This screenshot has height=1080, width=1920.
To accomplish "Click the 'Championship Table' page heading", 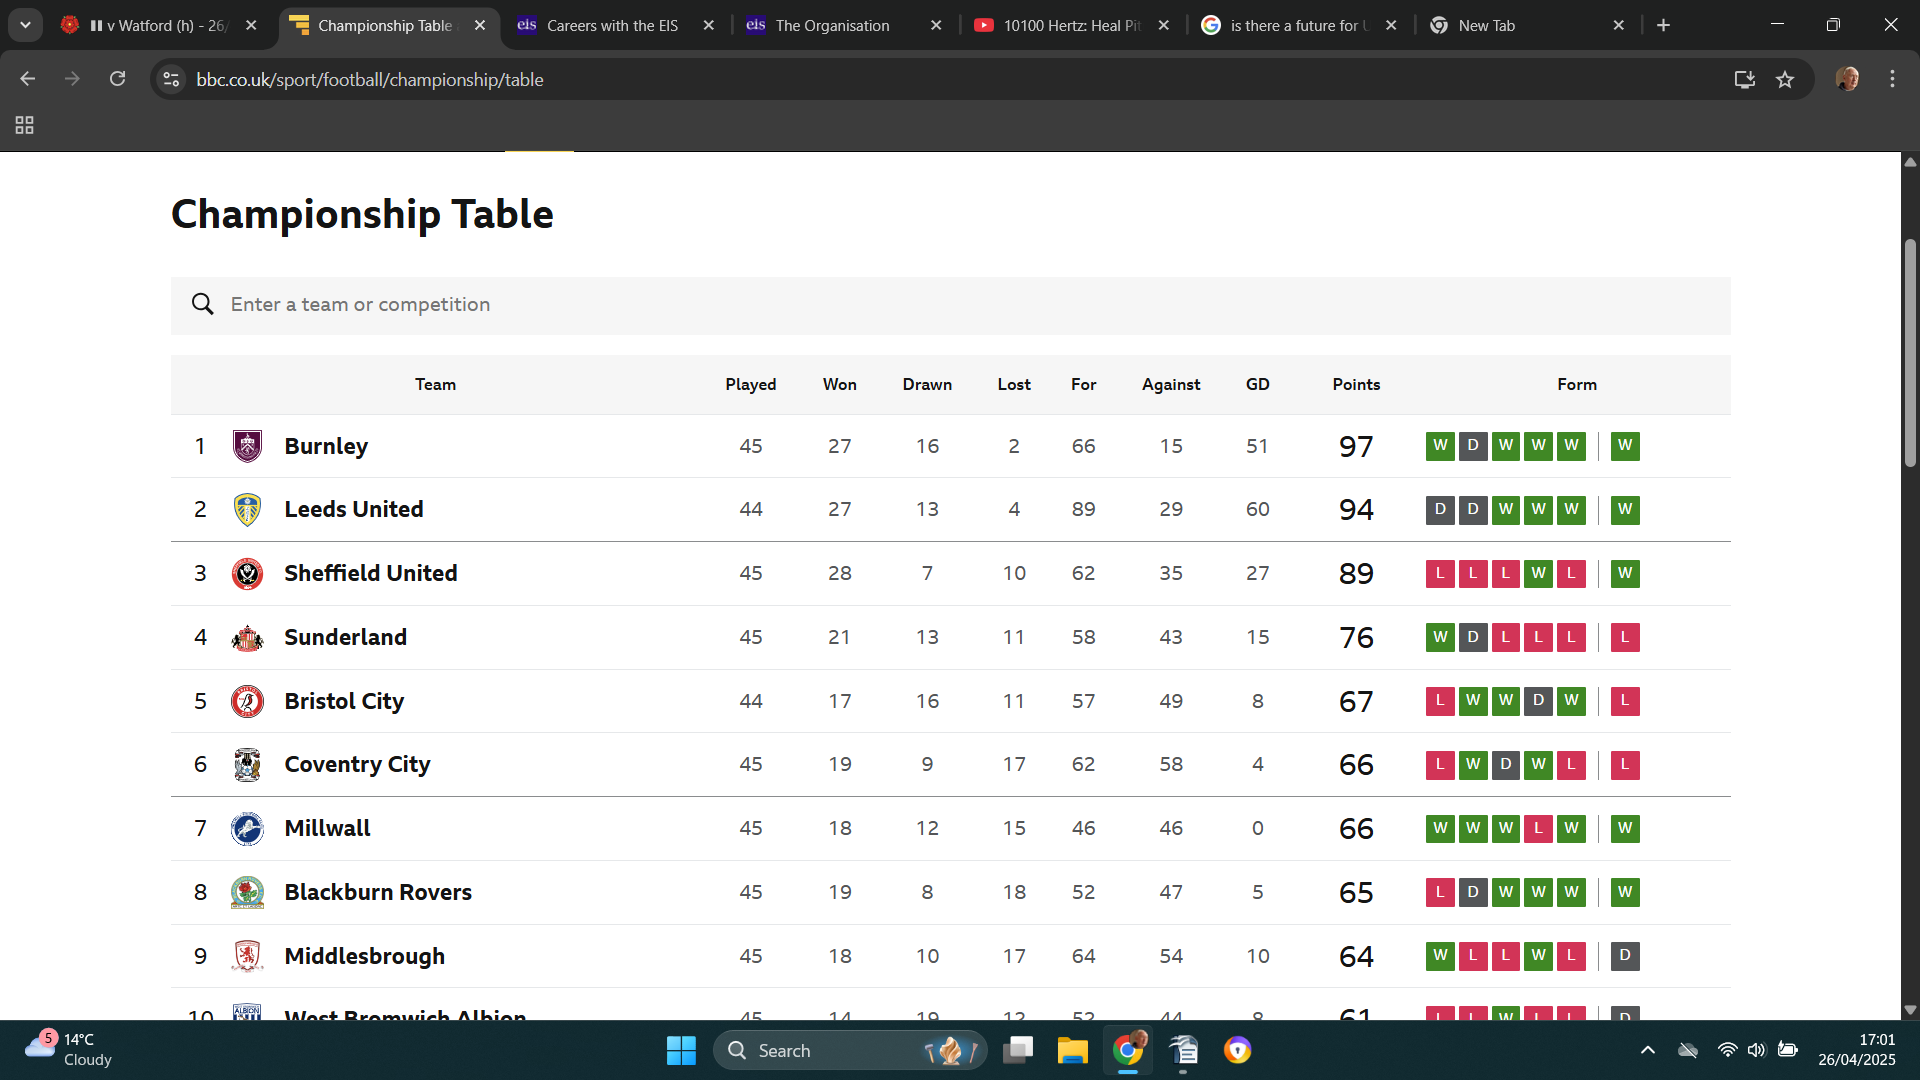I will 362,215.
